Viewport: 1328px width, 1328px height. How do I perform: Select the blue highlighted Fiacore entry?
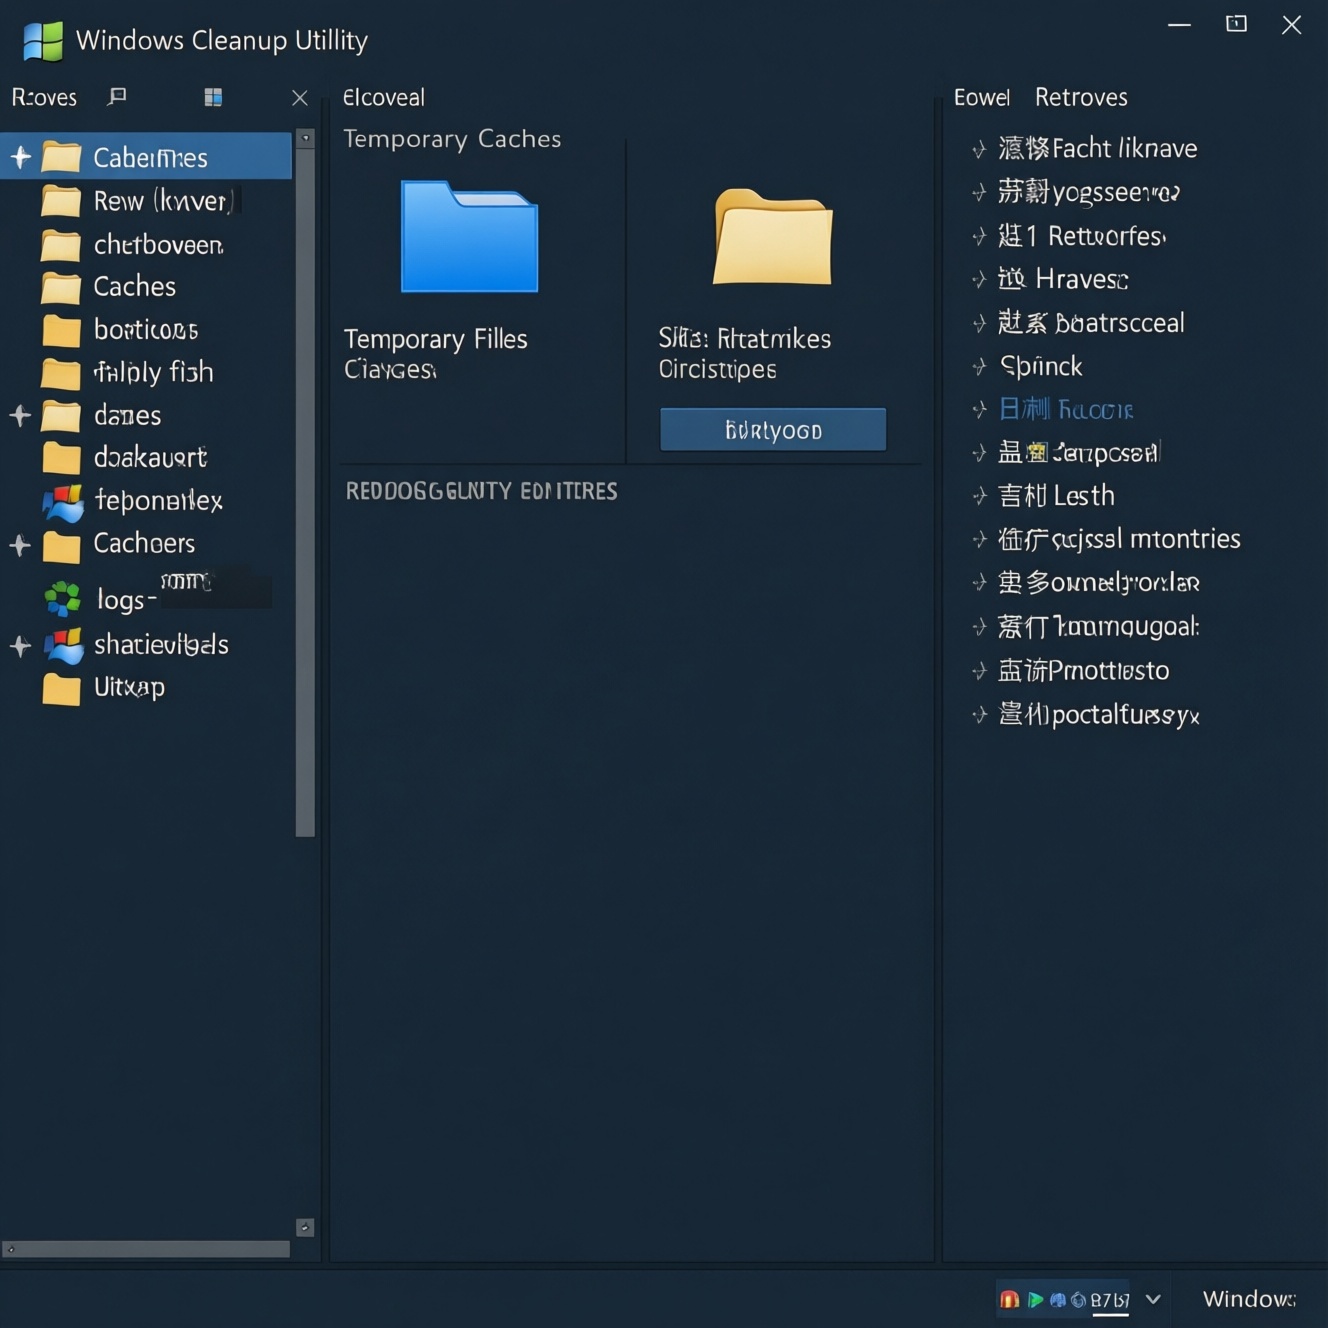click(x=1066, y=409)
